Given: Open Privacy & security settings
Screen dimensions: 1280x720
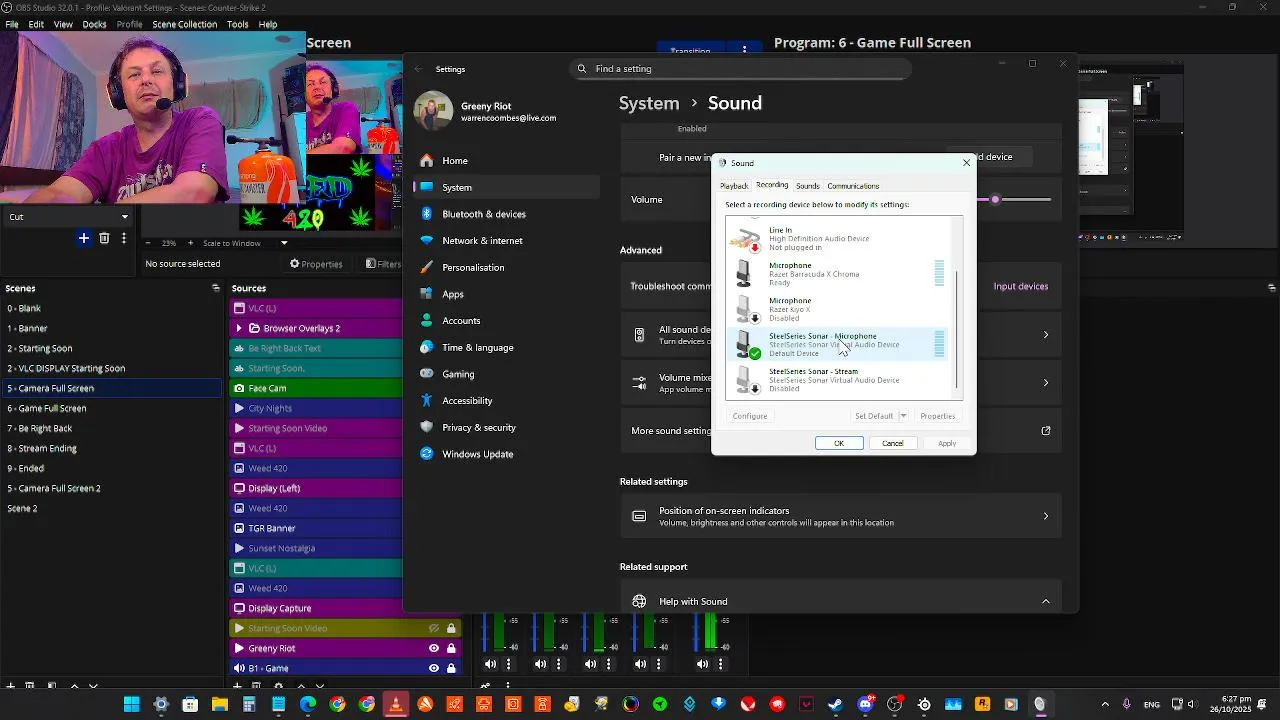Looking at the screenshot, I should click(x=505, y=428).
